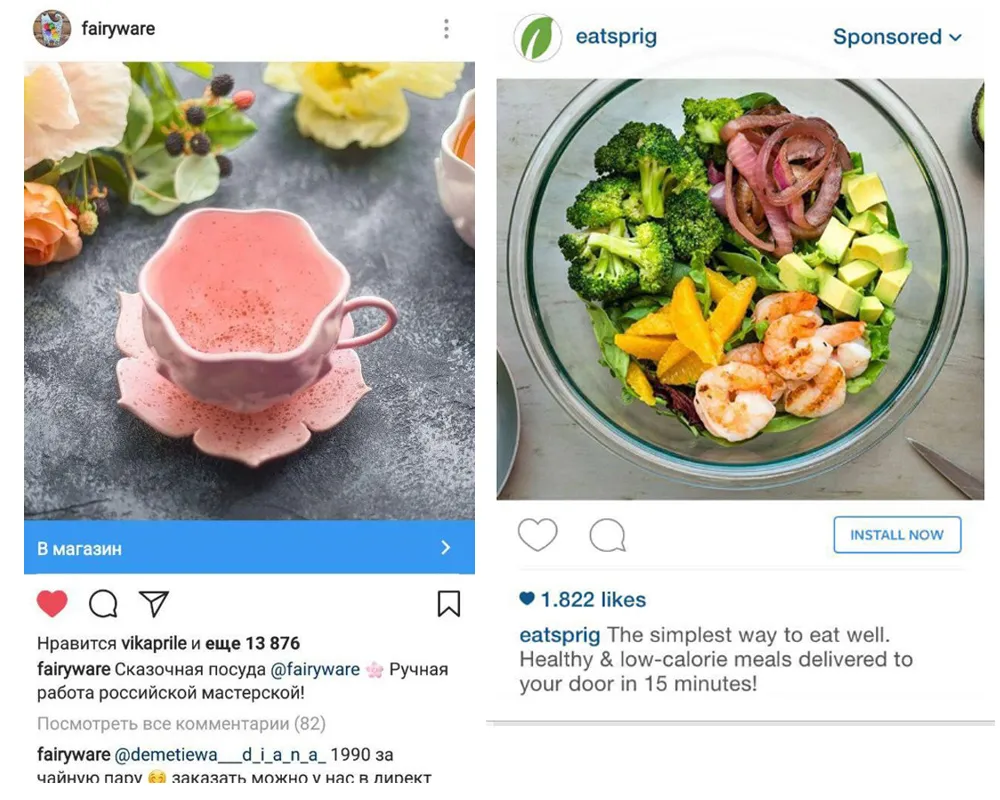Screen dimensions: 1000x800
Task: View the 1.822 likes count
Action: pyautogui.click(x=592, y=600)
